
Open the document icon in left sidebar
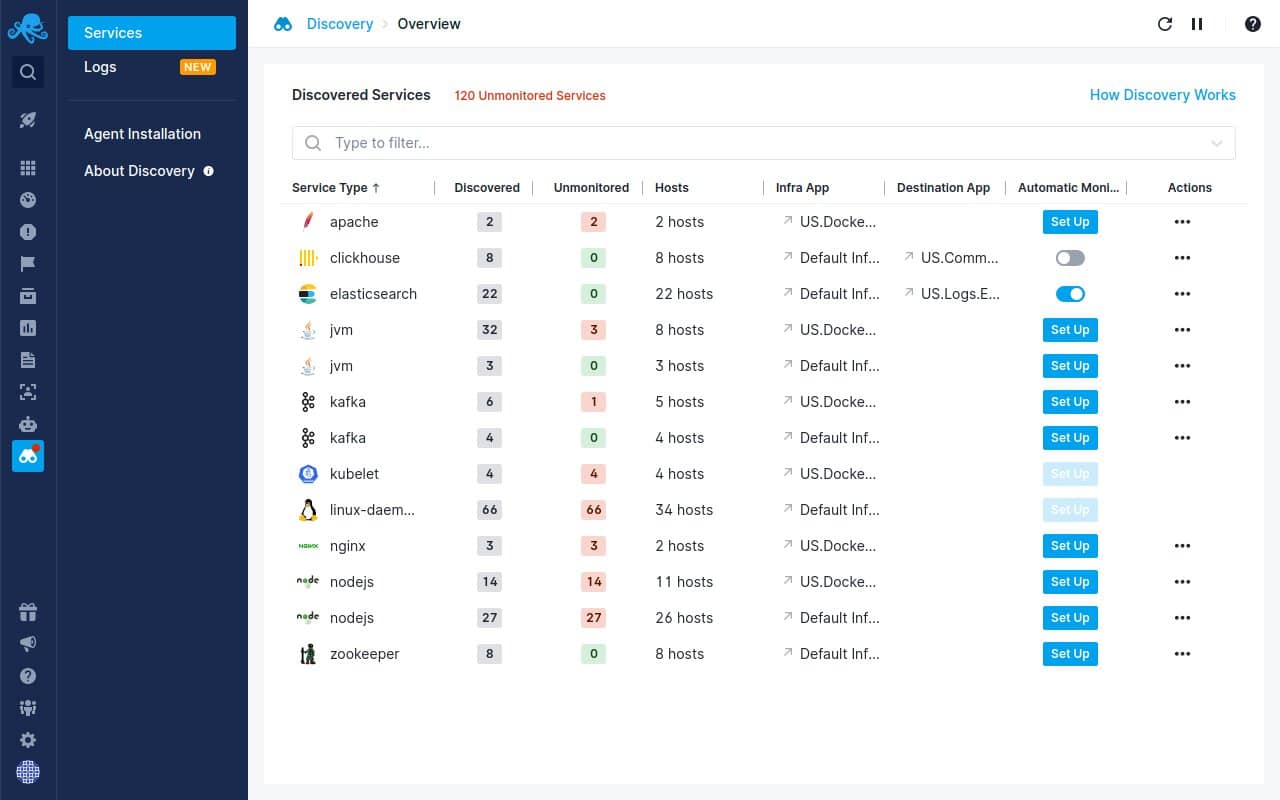coord(28,360)
